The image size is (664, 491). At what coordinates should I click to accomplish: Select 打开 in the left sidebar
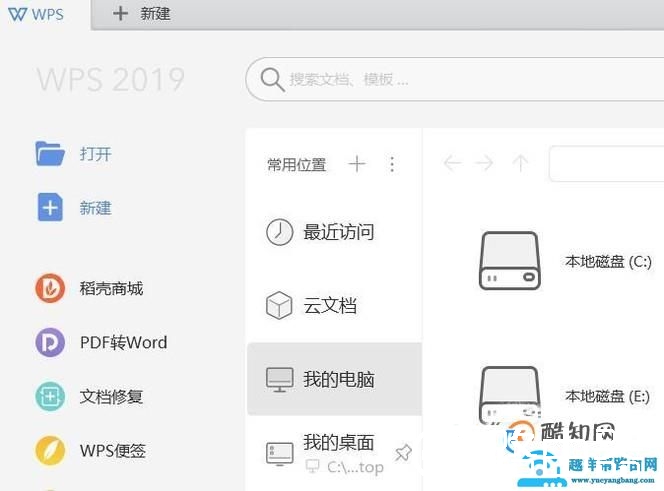96,154
